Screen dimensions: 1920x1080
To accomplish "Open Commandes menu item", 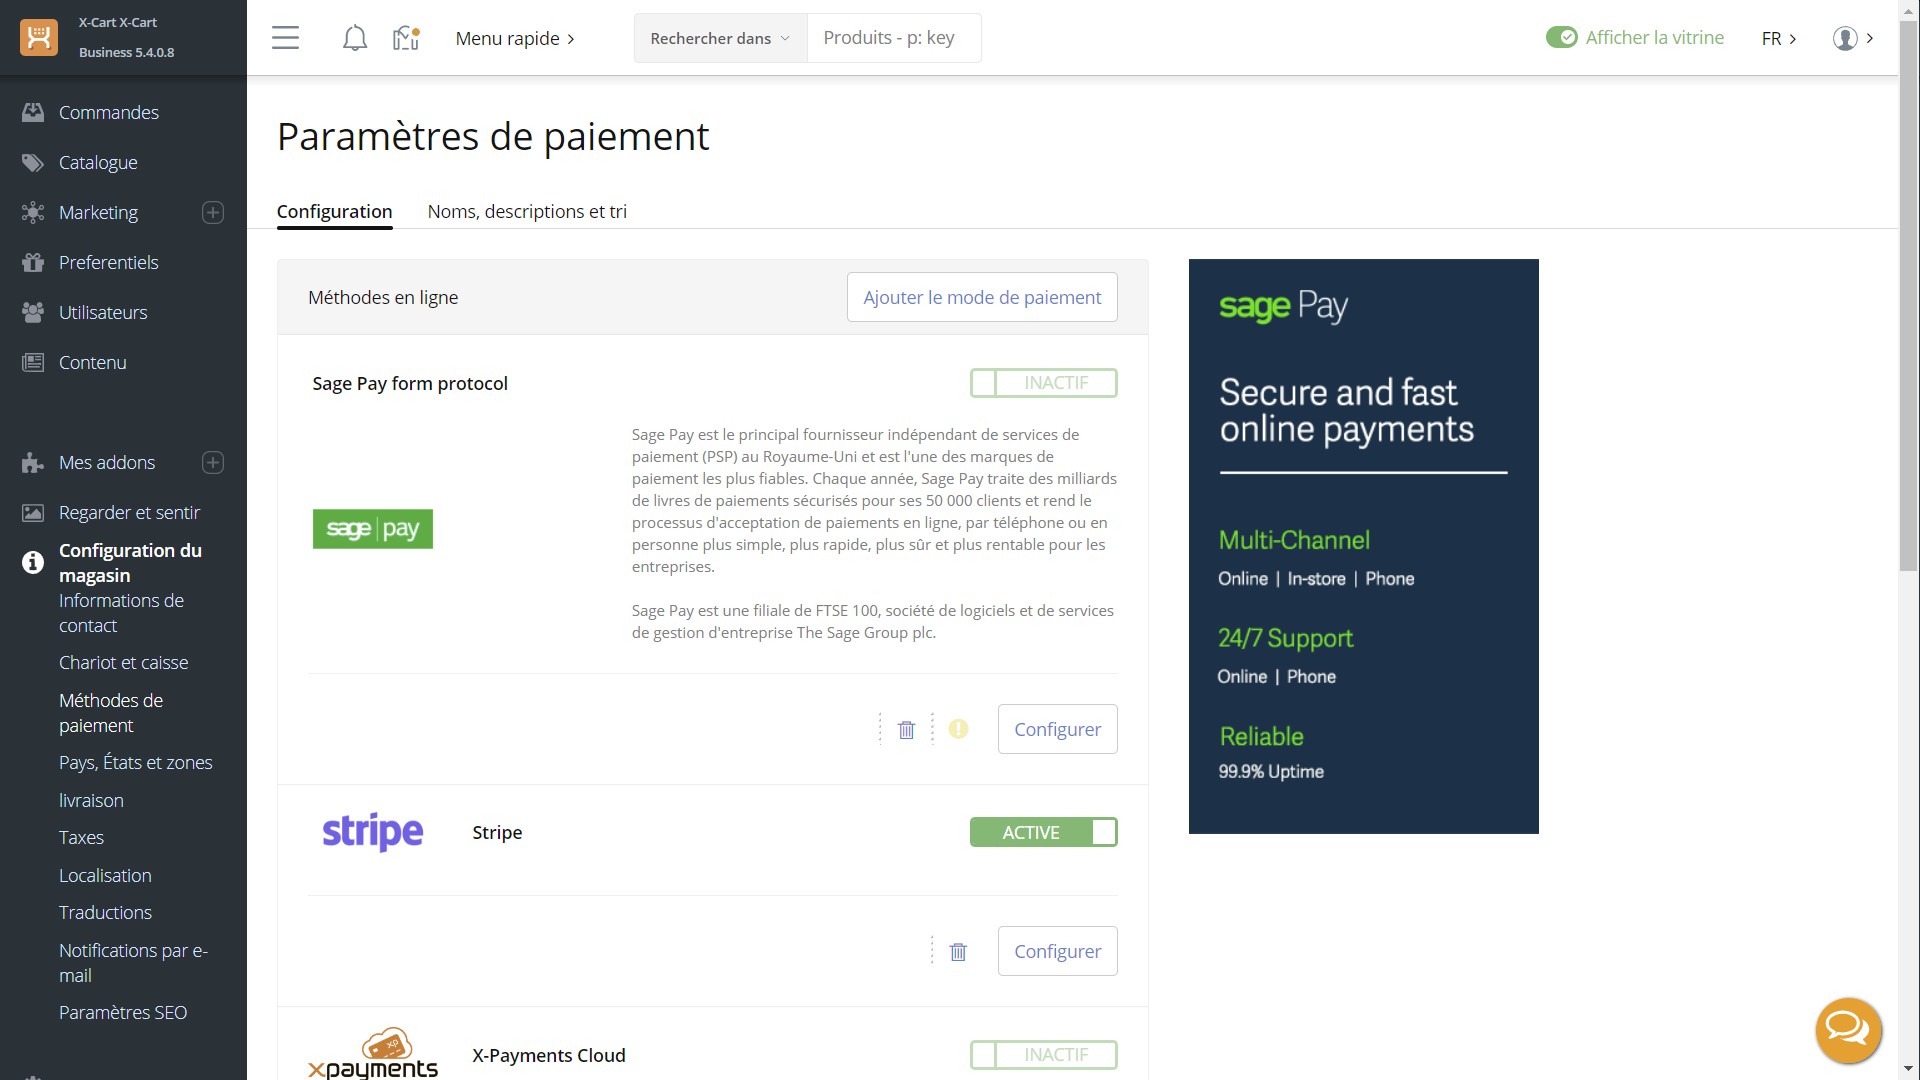I will (x=109, y=112).
